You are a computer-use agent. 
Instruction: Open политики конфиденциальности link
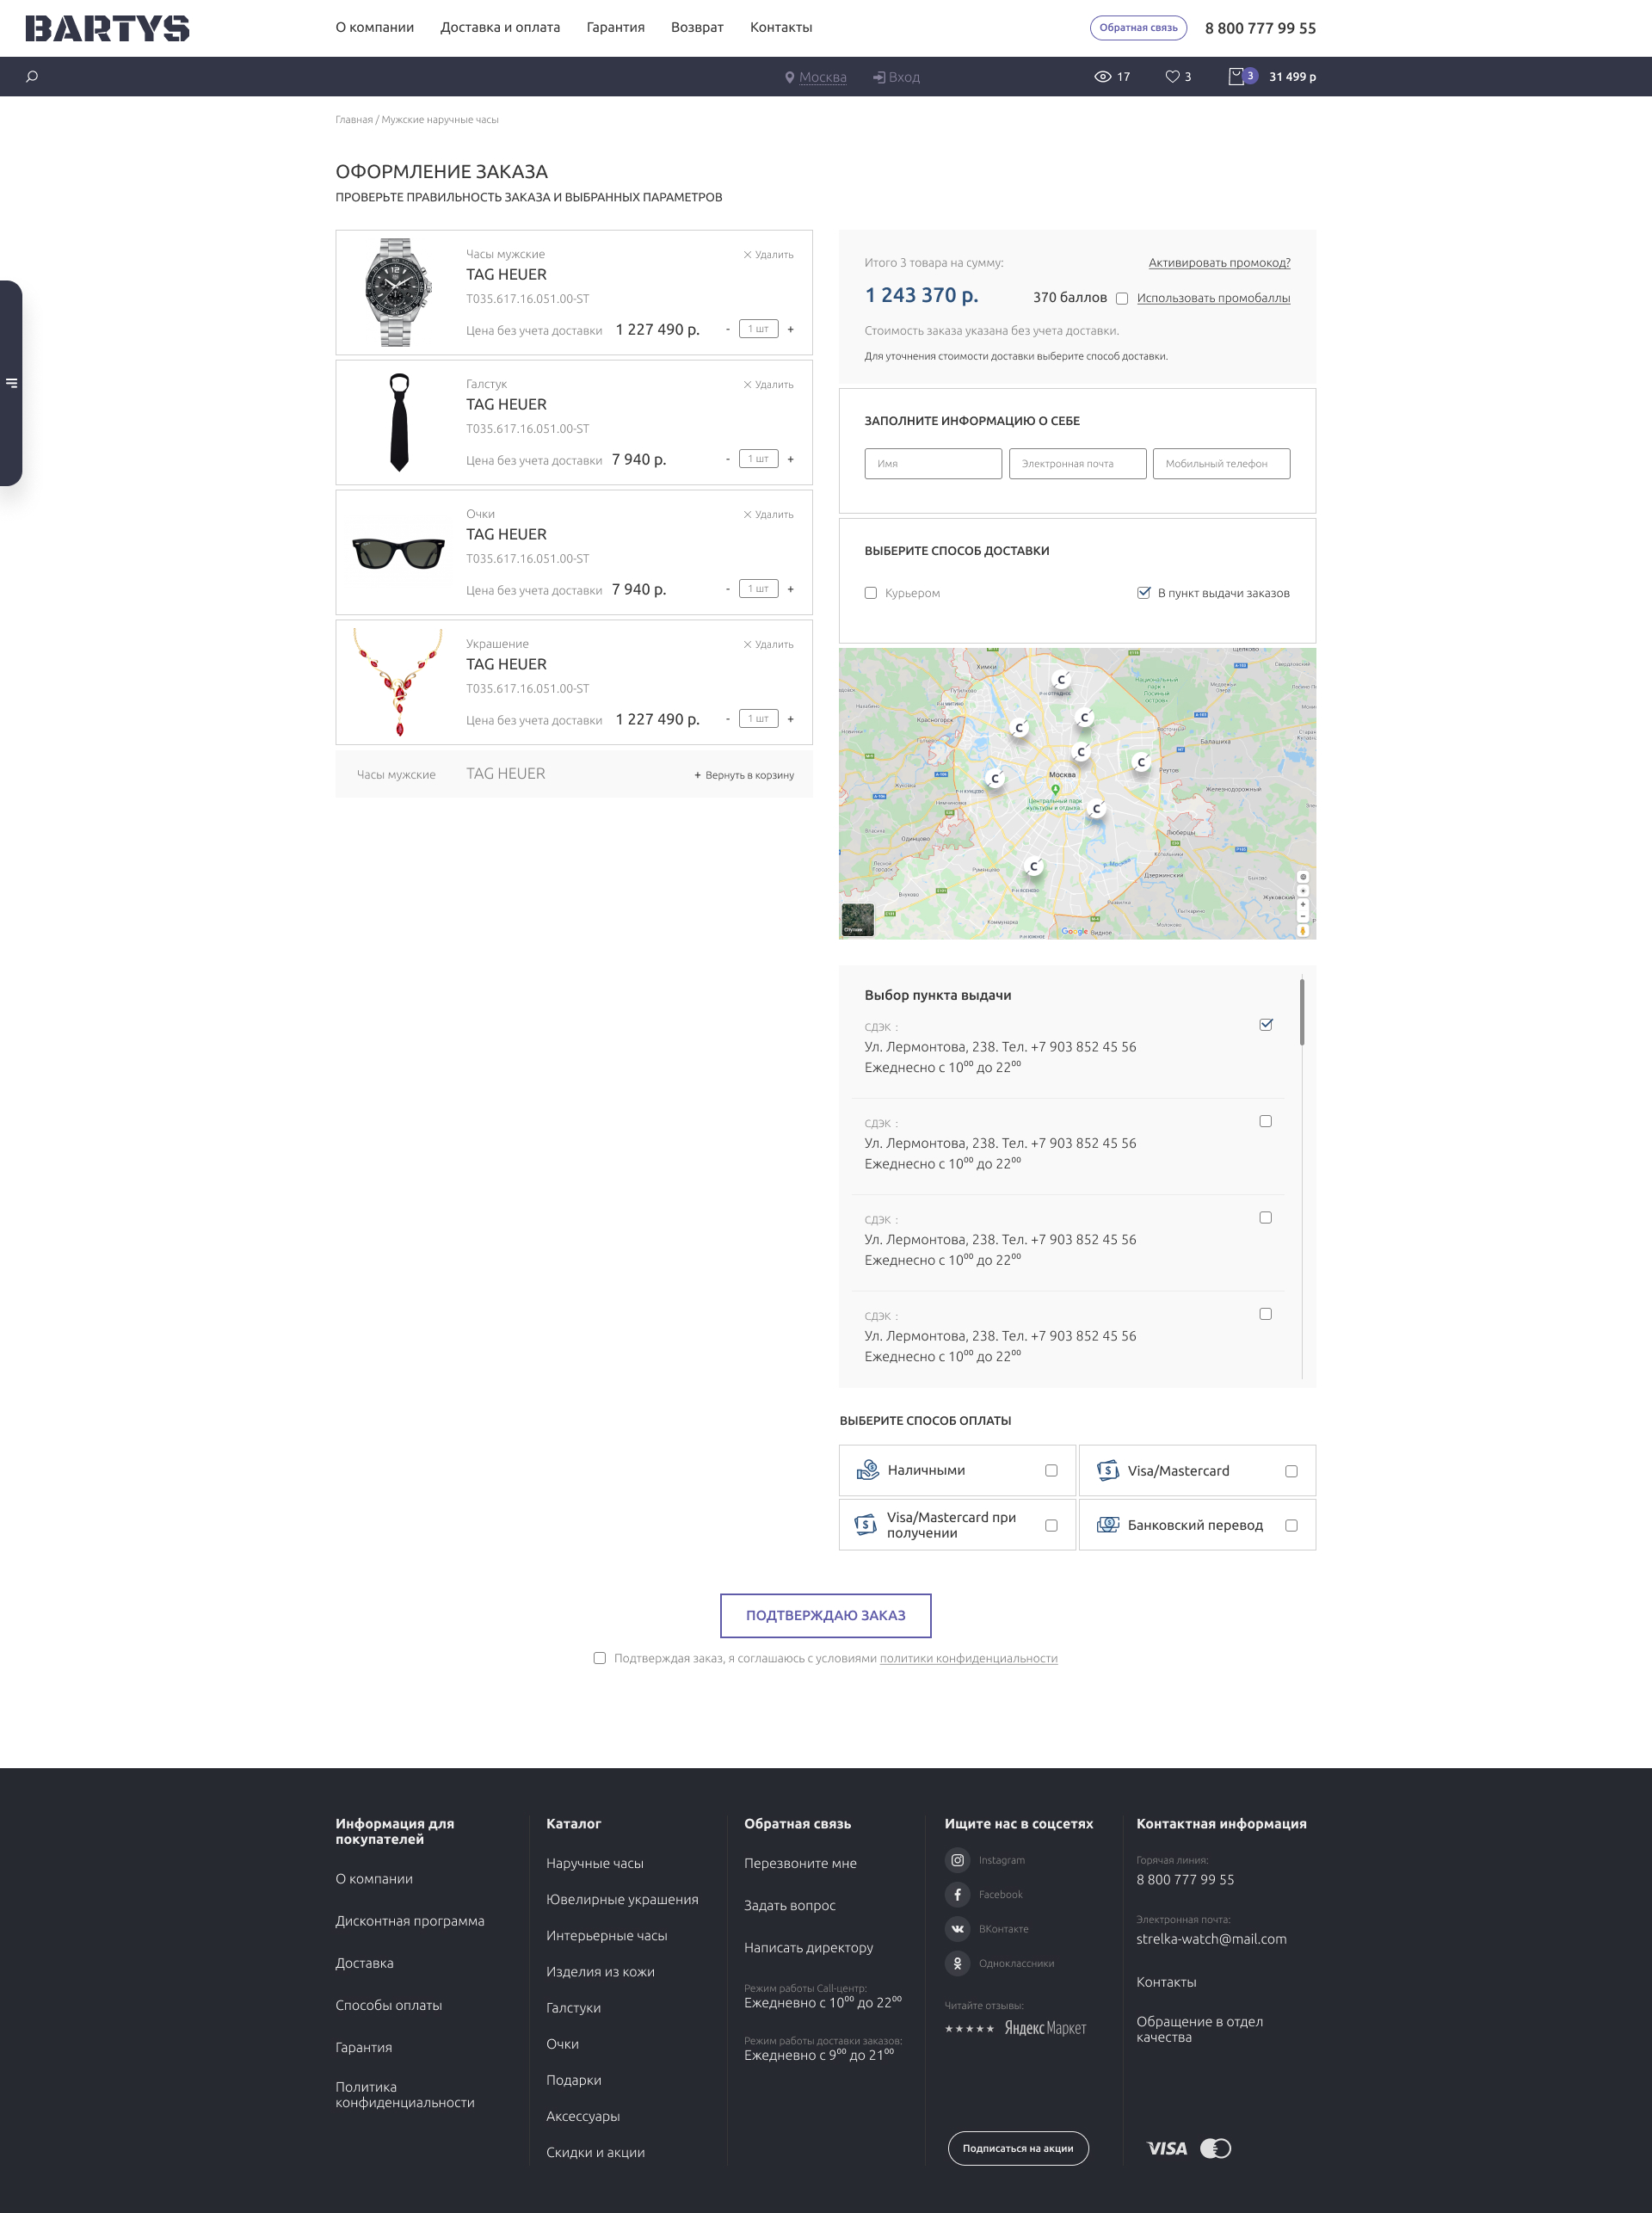[x=968, y=1658]
